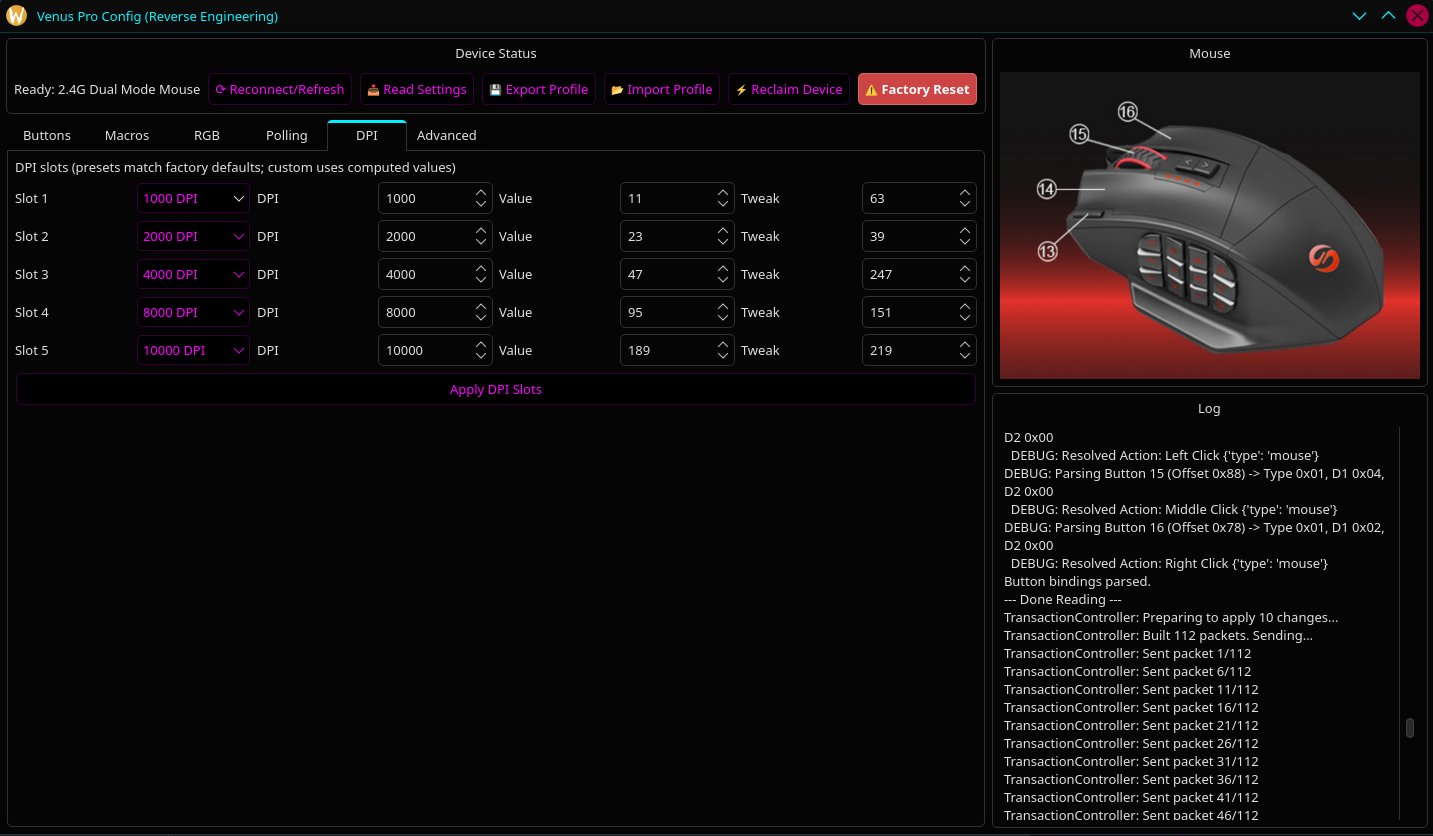Decrease the Slot 4 Tweak value
The image size is (1433, 836).
coord(965,319)
